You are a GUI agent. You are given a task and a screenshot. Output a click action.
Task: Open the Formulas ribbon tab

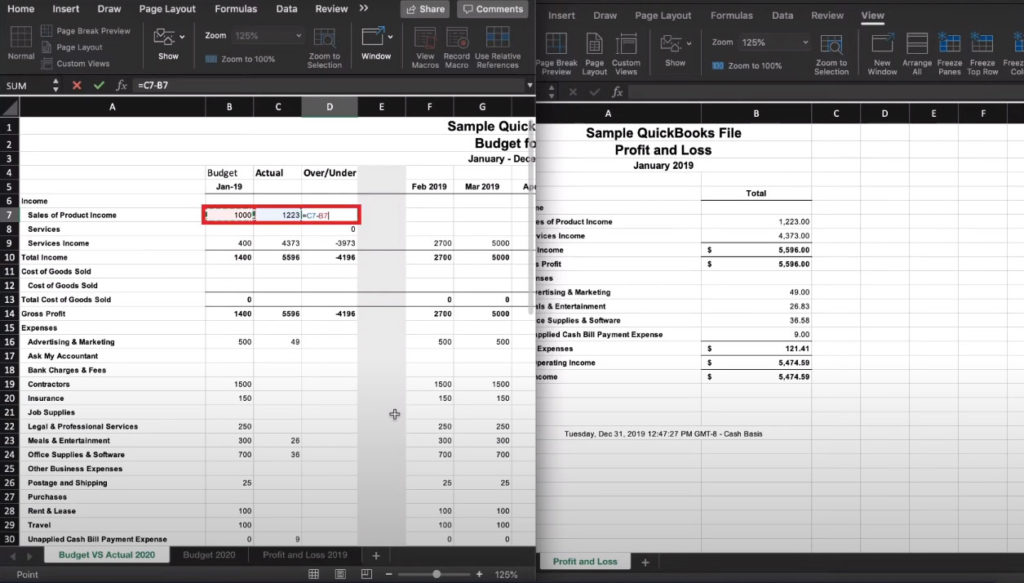(x=236, y=8)
